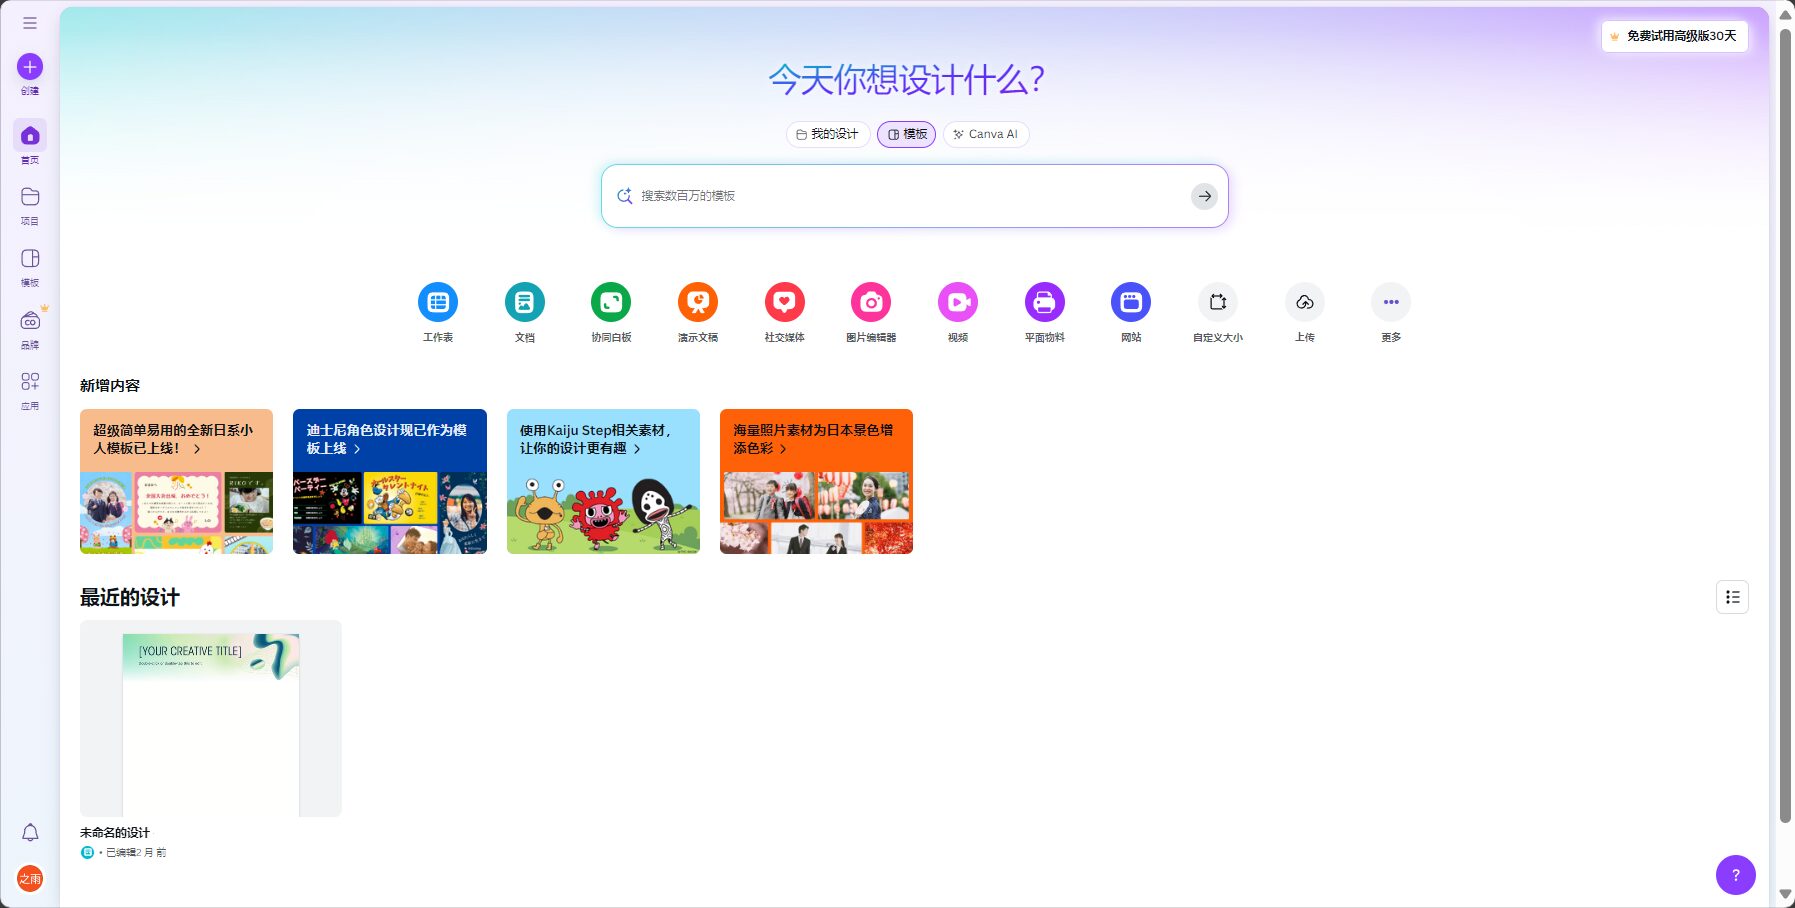This screenshot has height=908, width=1795.
Task: Select the 网站 website icon
Action: click(x=1131, y=302)
